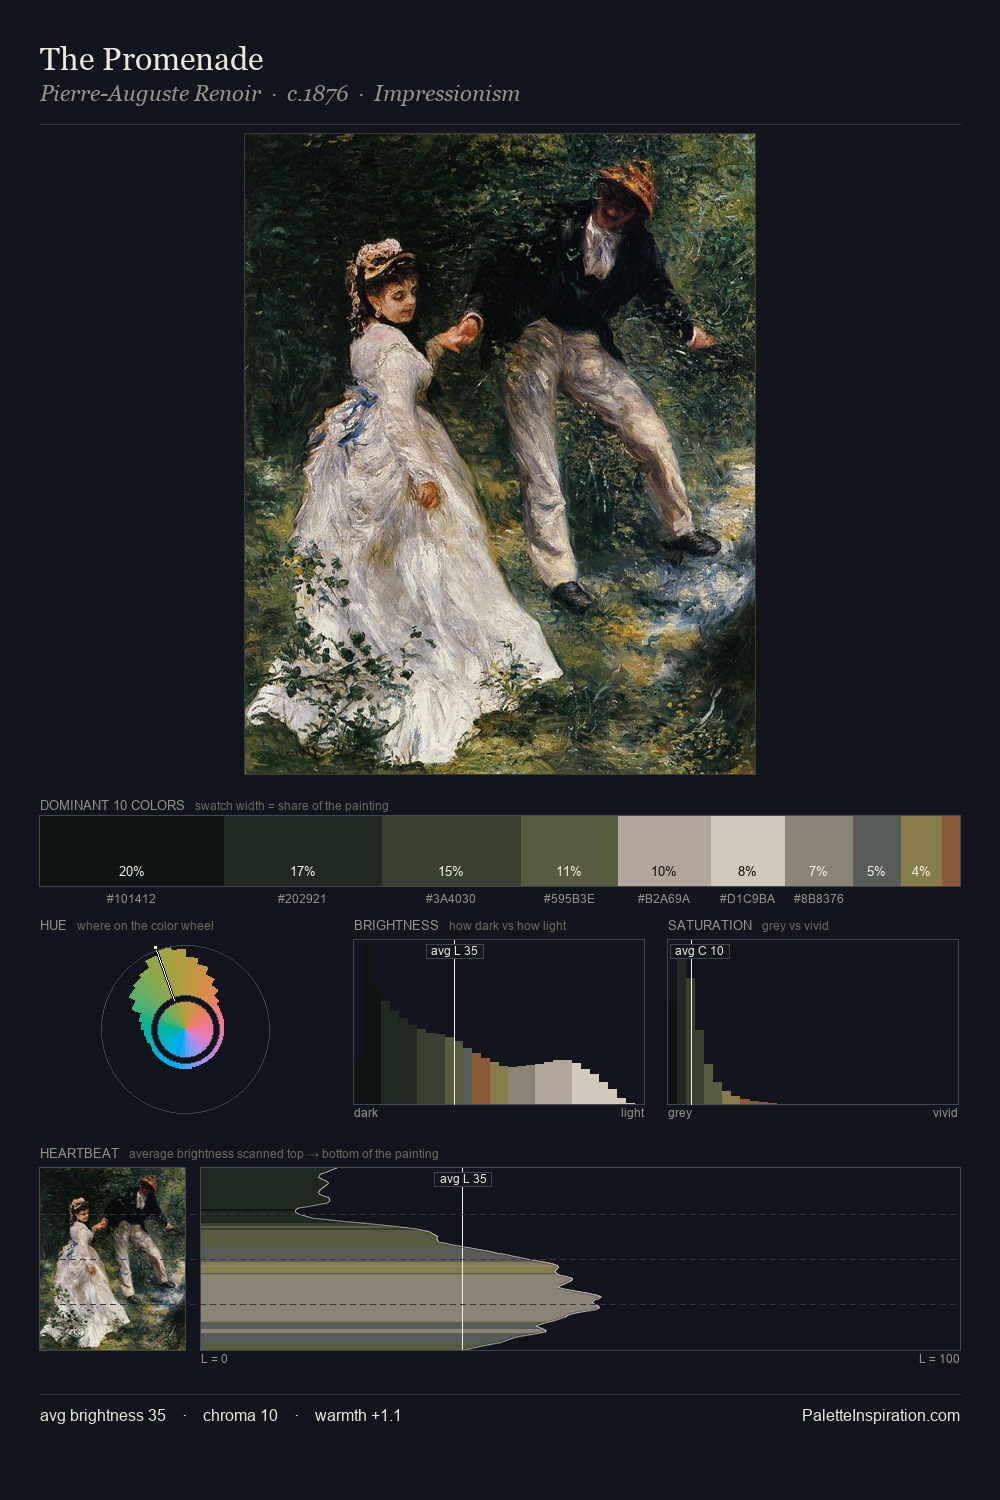Click the hex code '#202921'
Image resolution: width=1000 pixels, height=1500 pixels.
[302, 899]
